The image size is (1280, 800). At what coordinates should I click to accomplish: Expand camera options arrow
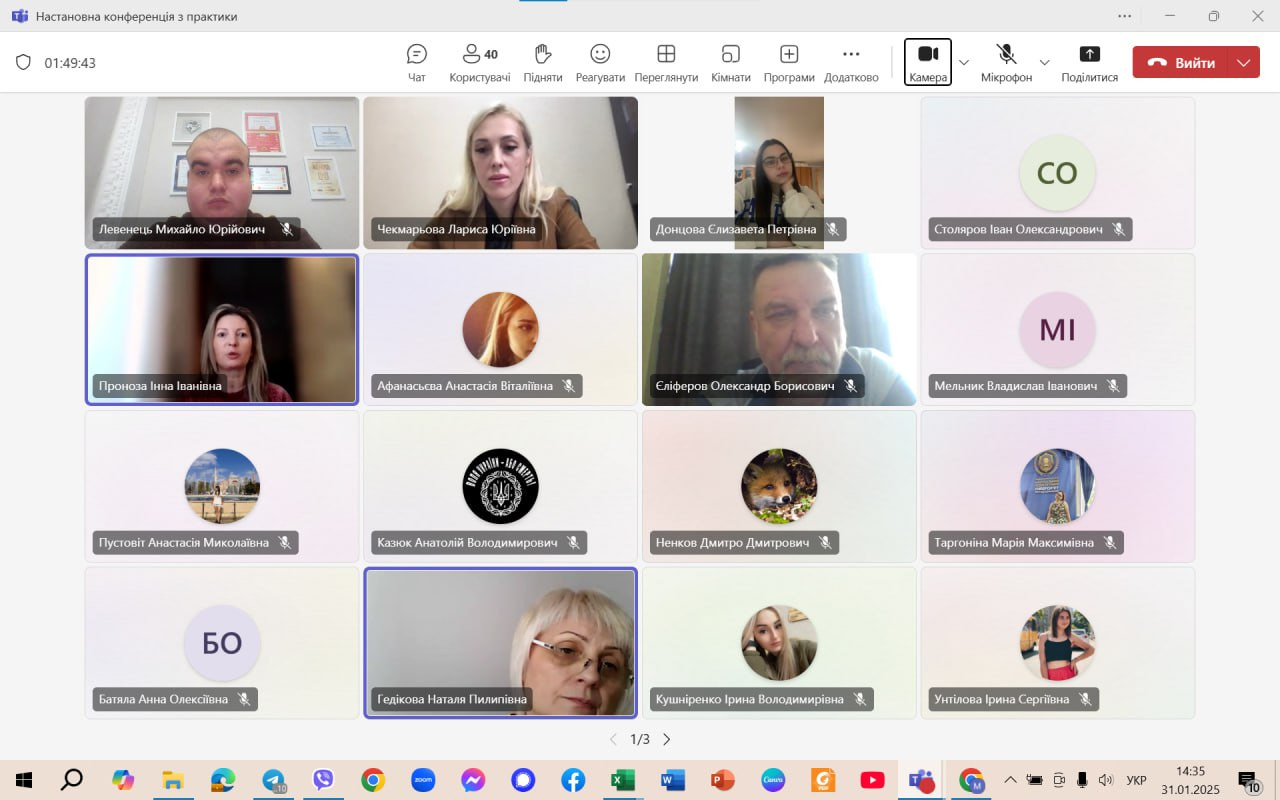pyautogui.click(x=964, y=62)
